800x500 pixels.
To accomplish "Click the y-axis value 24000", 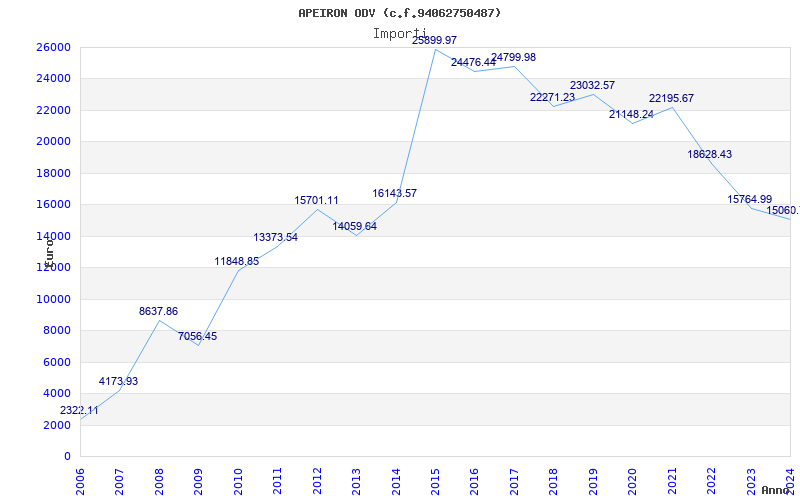I will click(53, 79).
